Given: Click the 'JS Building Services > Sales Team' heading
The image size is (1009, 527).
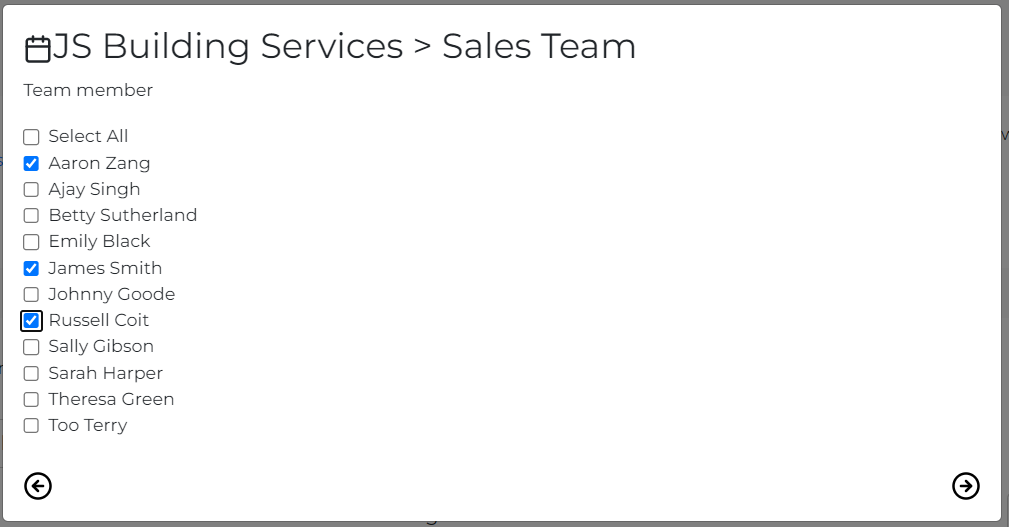Looking at the screenshot, I should [344, 47].
